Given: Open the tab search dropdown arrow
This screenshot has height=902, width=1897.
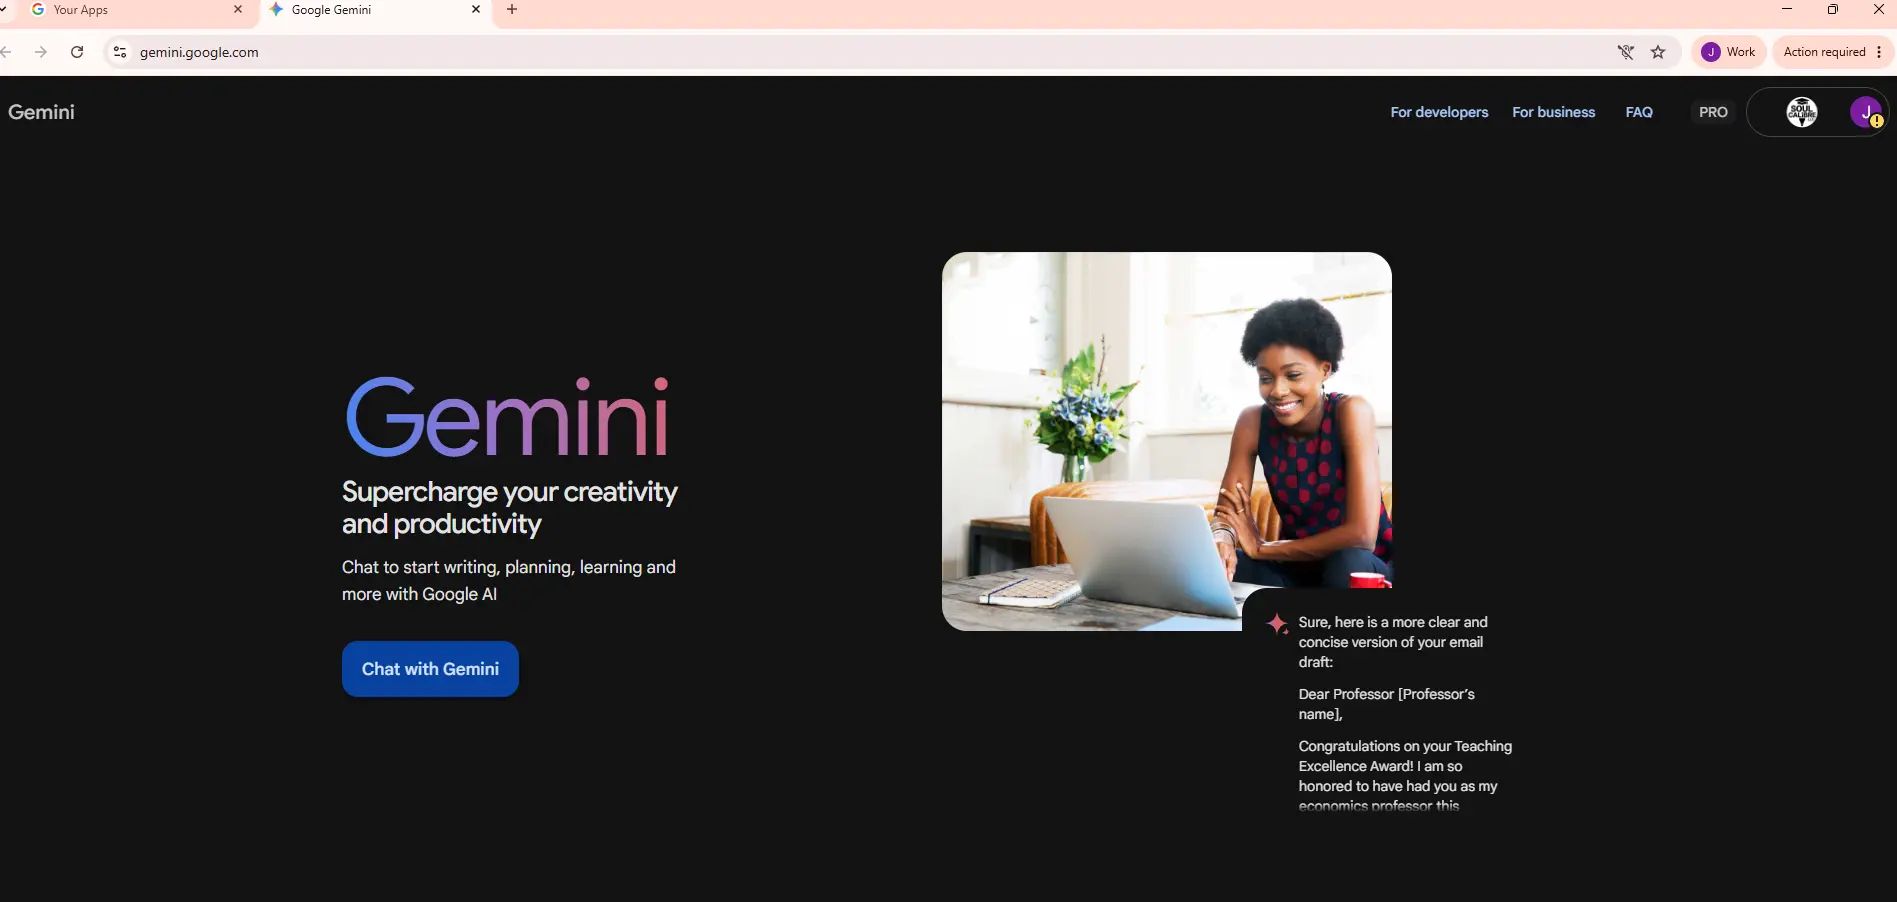Looking at the screenshot, I should 3,10.
